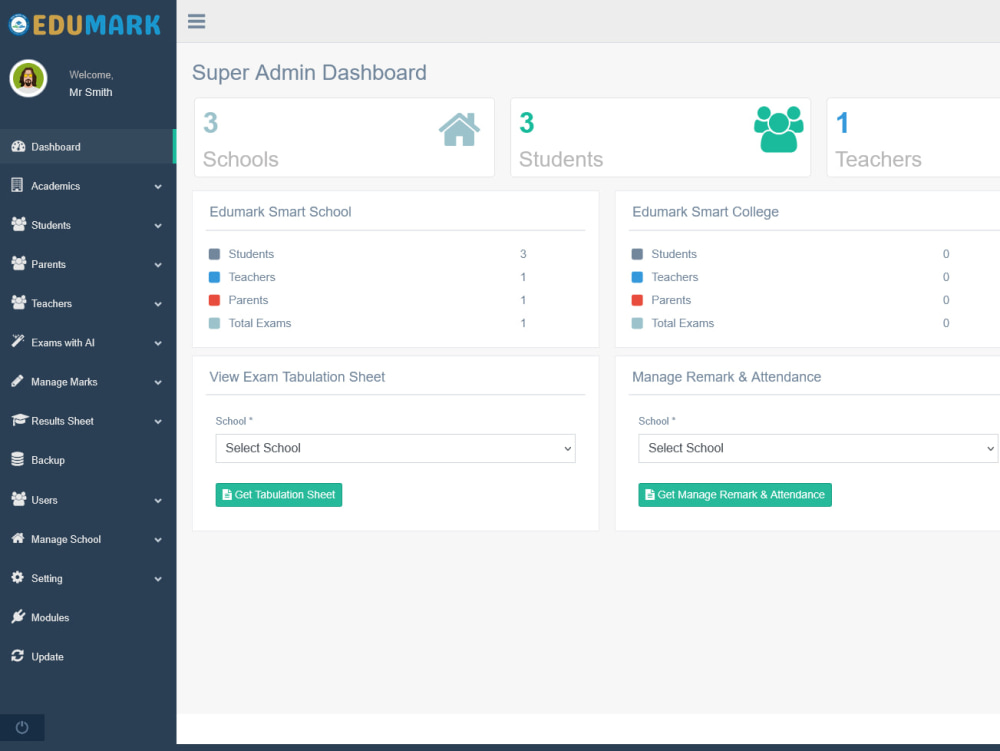Click the Results Sheet graduation cap icon
Image resolution: width=1000 pixels, height=751 pixels.
tap(19, 420)
